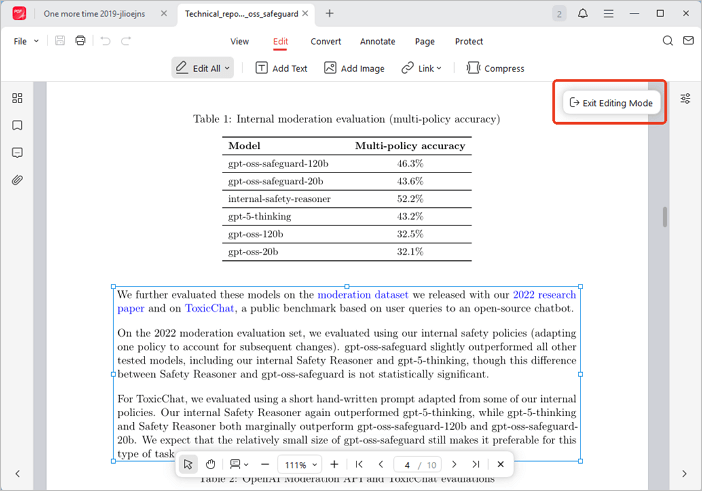Image resolution: width=702 pixels, height=491 pixels.
Task: Click the Multi-policy accuracy column header
Action: coord(410,146)
